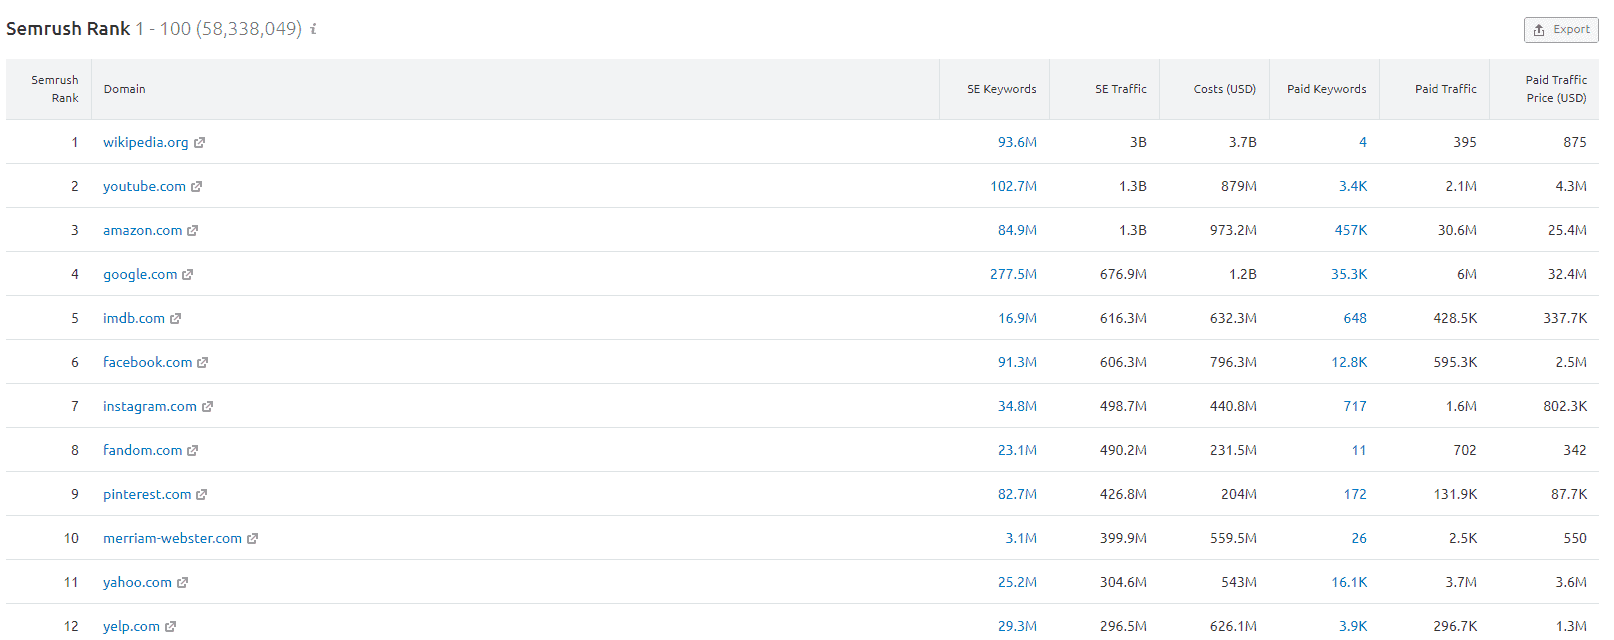This screenshot has height=640, width=1614.
Task: Open yelp.com Paid Keywords value 3.9K
Action: point(1353,626)
